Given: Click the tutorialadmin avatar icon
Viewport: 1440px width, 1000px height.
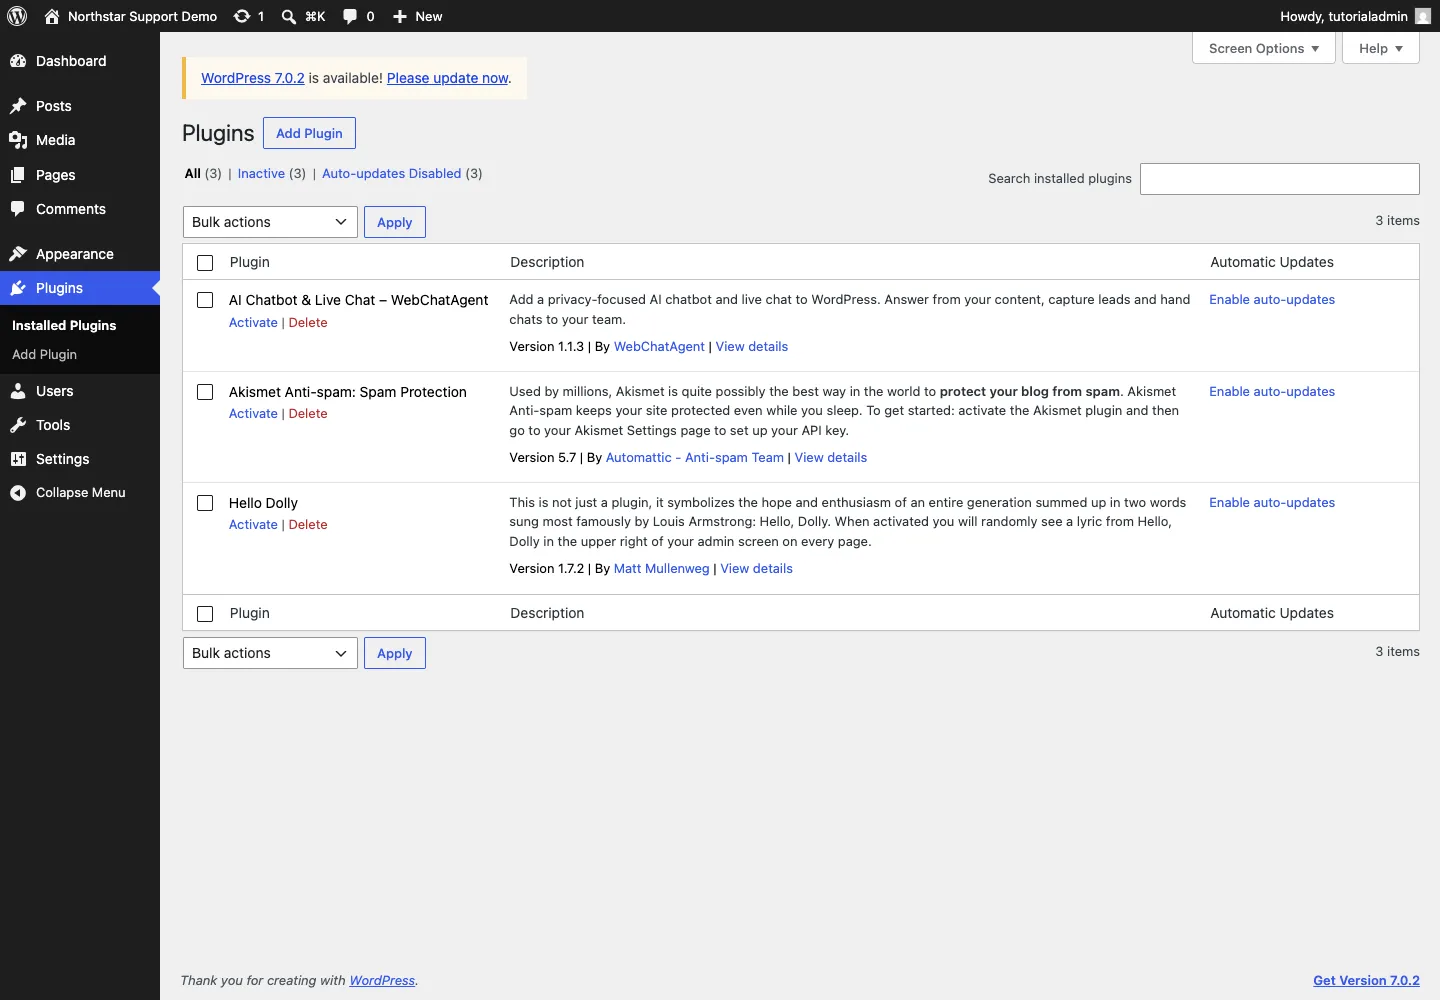Looking at the screenshot, I should point(1423,16).
